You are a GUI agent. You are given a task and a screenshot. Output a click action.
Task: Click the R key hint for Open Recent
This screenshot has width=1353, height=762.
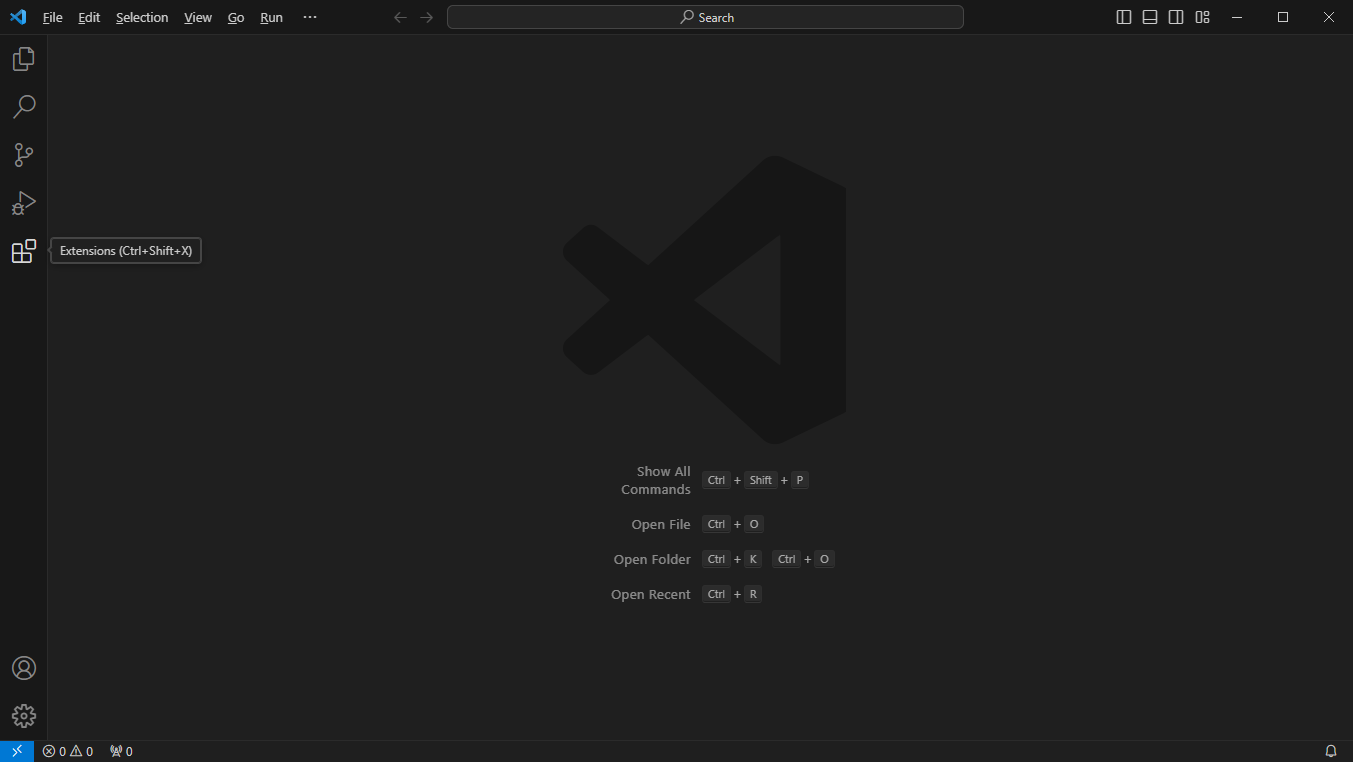(x=753, y=594)
